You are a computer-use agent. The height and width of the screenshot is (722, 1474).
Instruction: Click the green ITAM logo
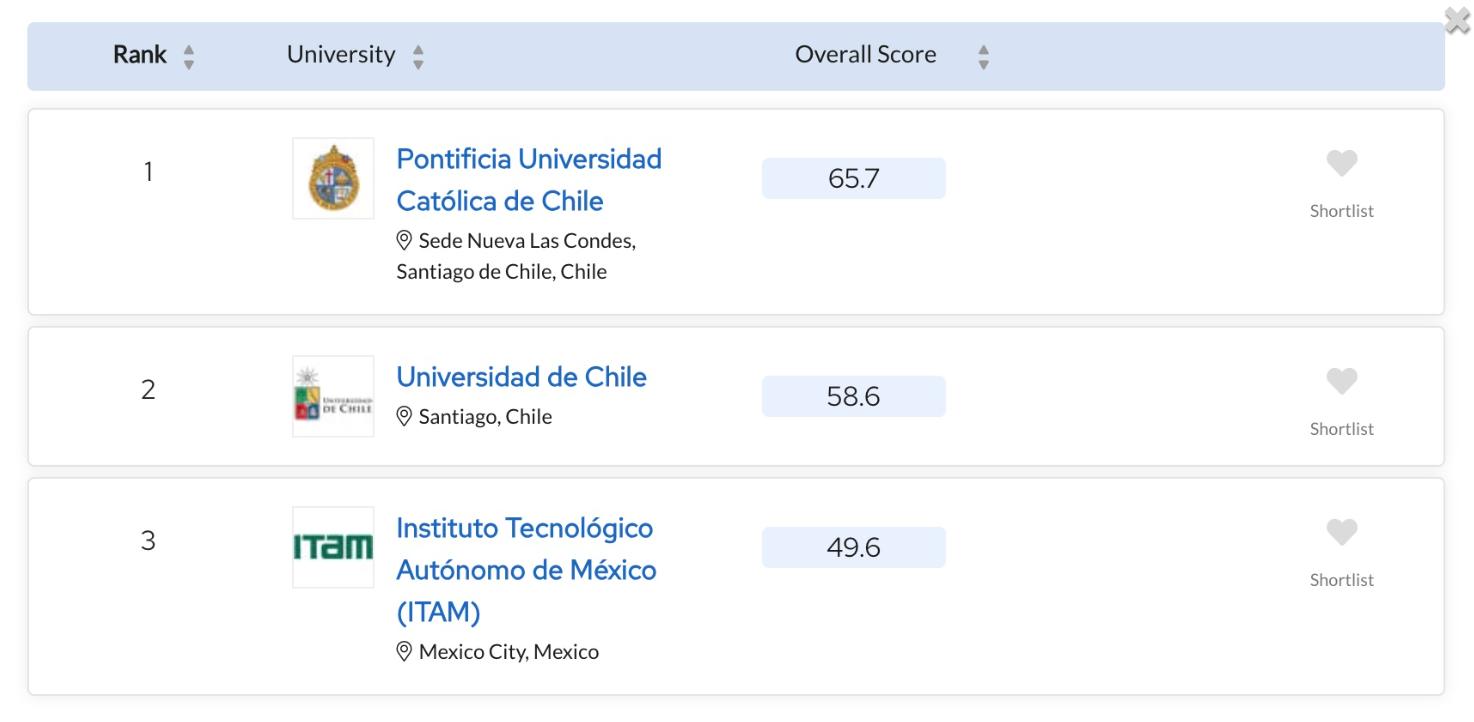coord(332,546)
